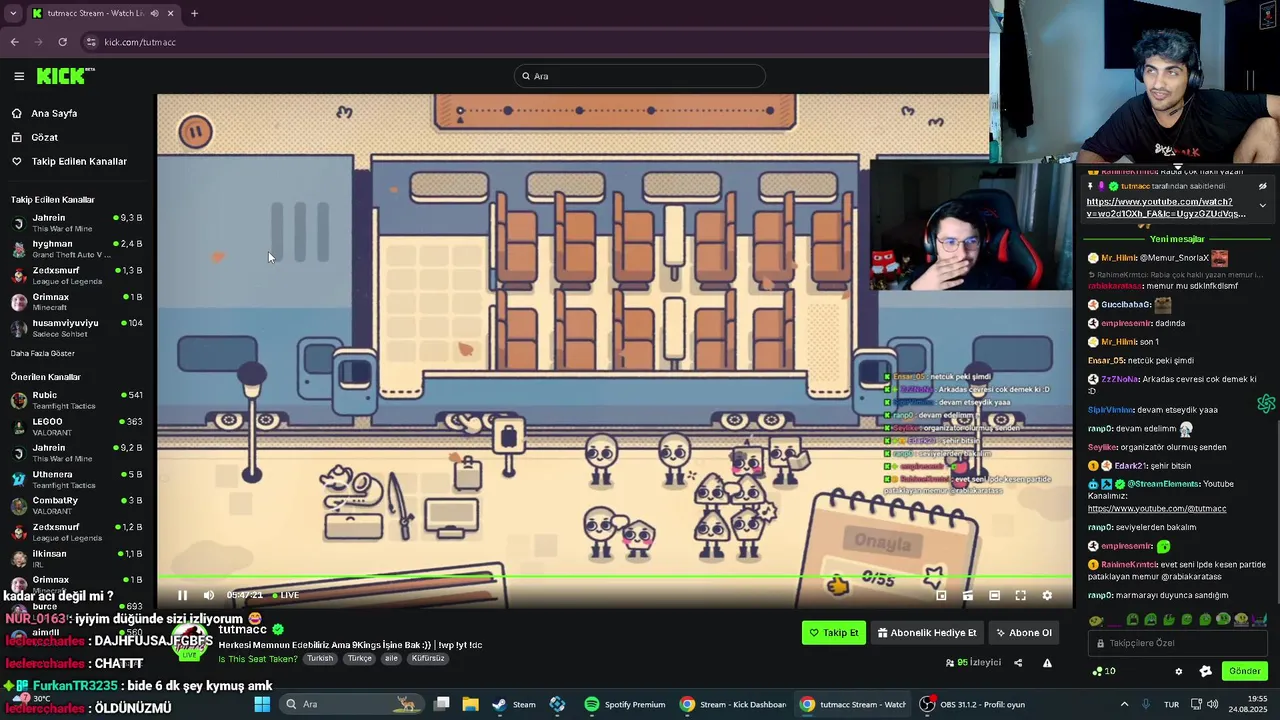Open husamviyuviyu Sadece Sohbet channel
Image resolution: width=1280 pixels, height=720 pixels.
(77, 328)
